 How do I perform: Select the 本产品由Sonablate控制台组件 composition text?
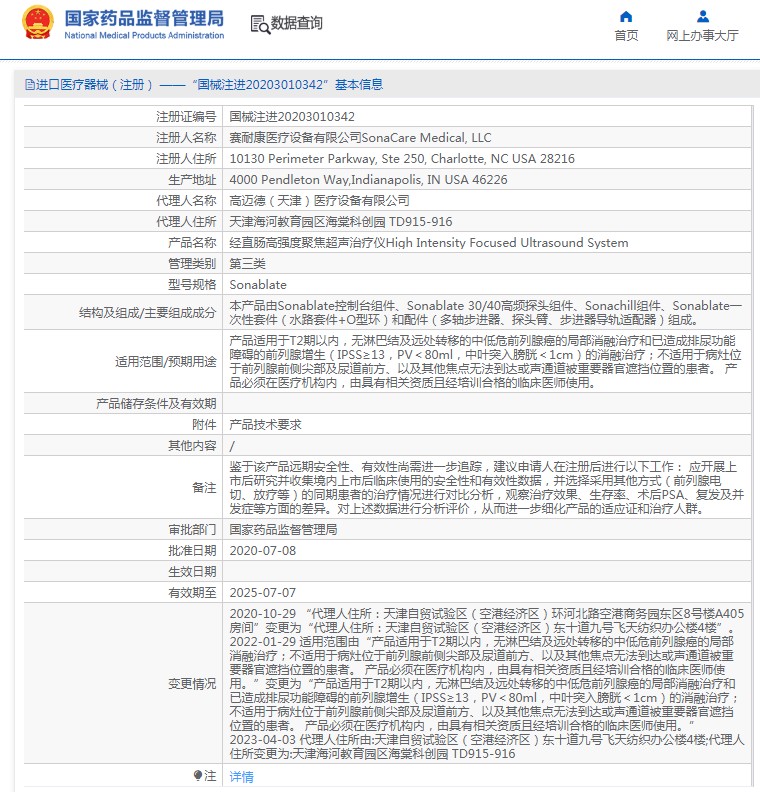486,313
